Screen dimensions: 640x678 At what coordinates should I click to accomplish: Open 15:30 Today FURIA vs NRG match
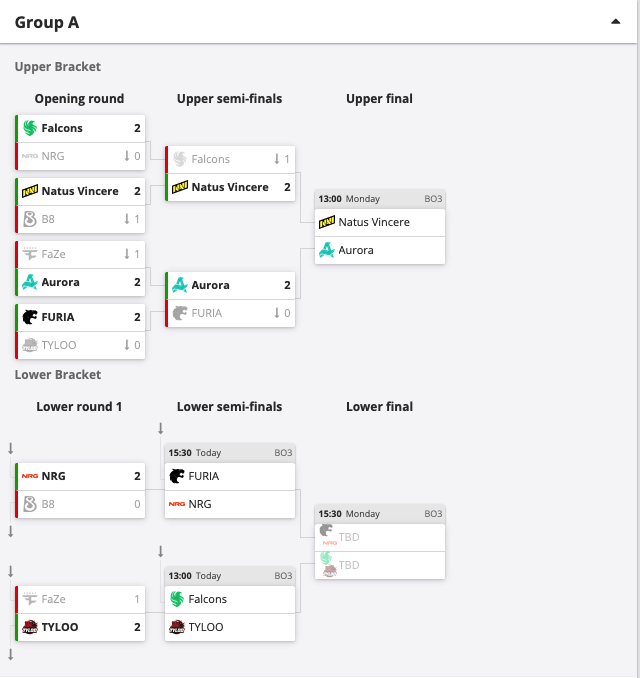click(230, 481)
